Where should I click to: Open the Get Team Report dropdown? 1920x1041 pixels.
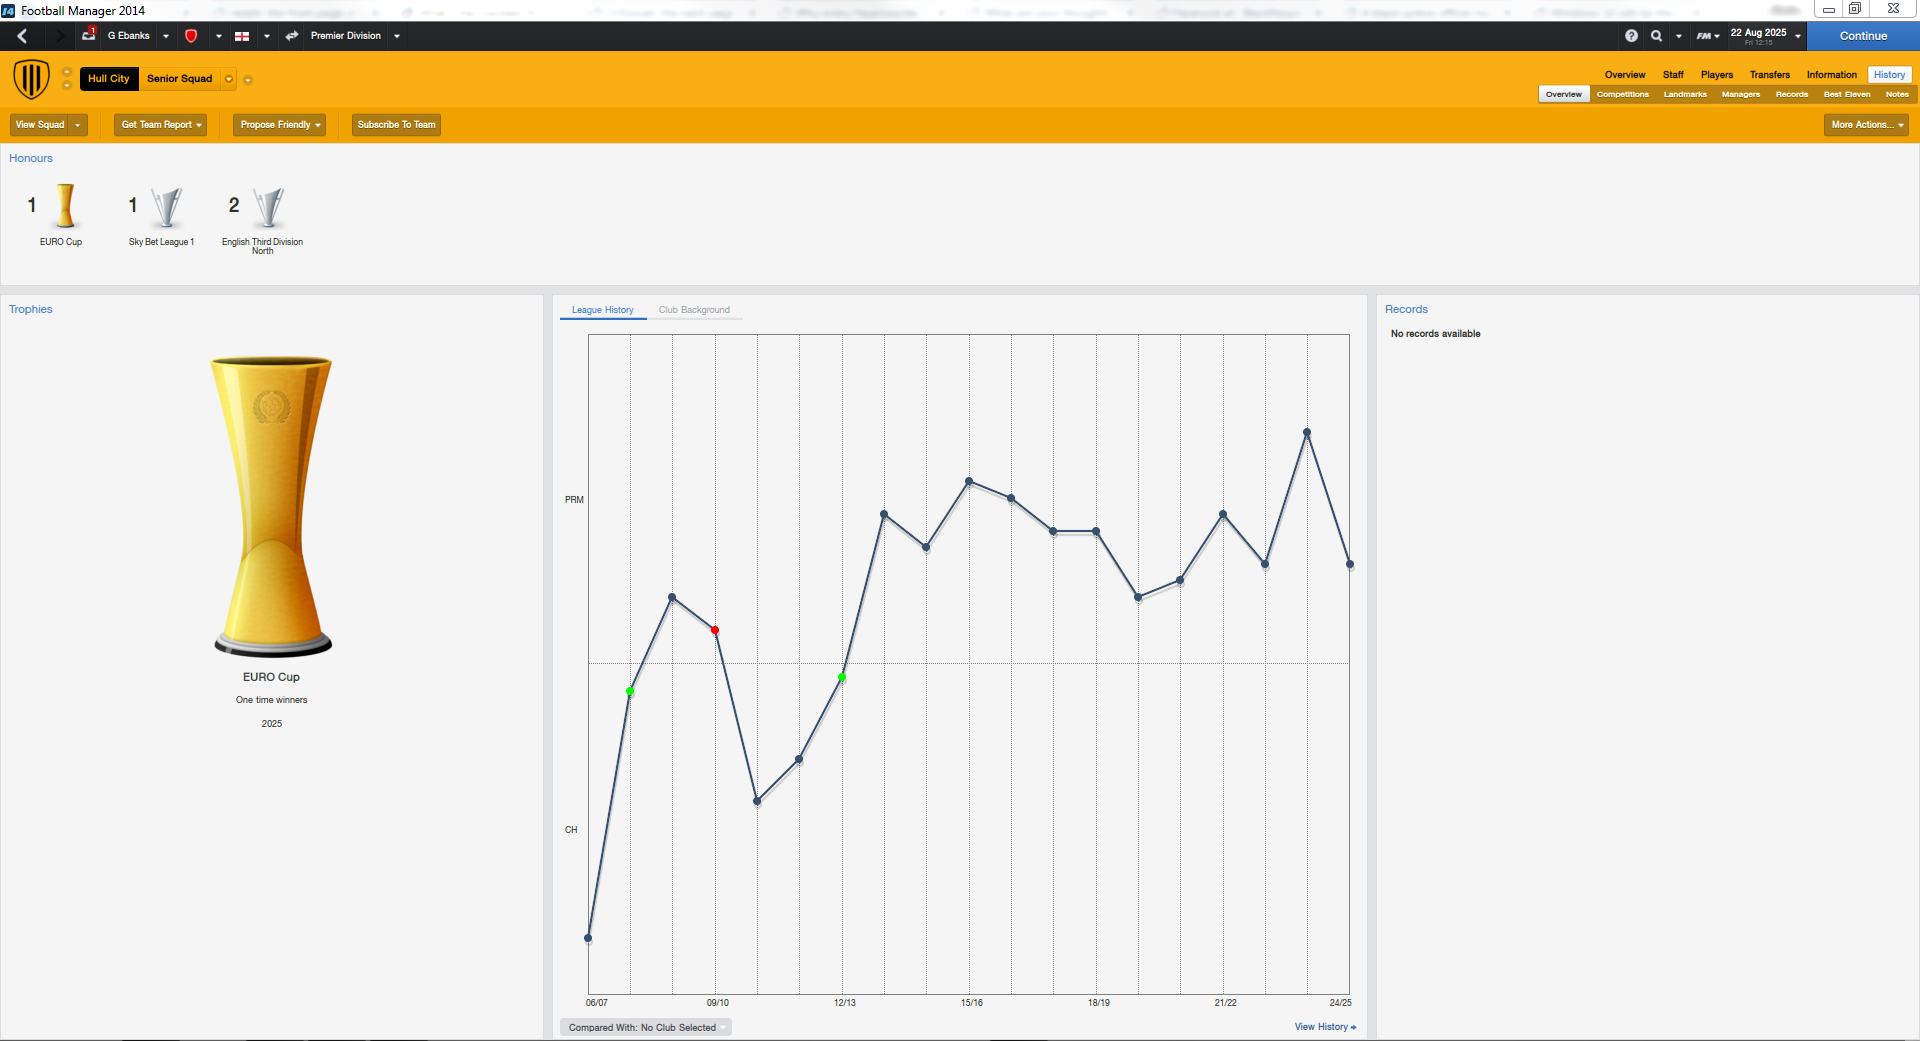[x=160, y=125]
